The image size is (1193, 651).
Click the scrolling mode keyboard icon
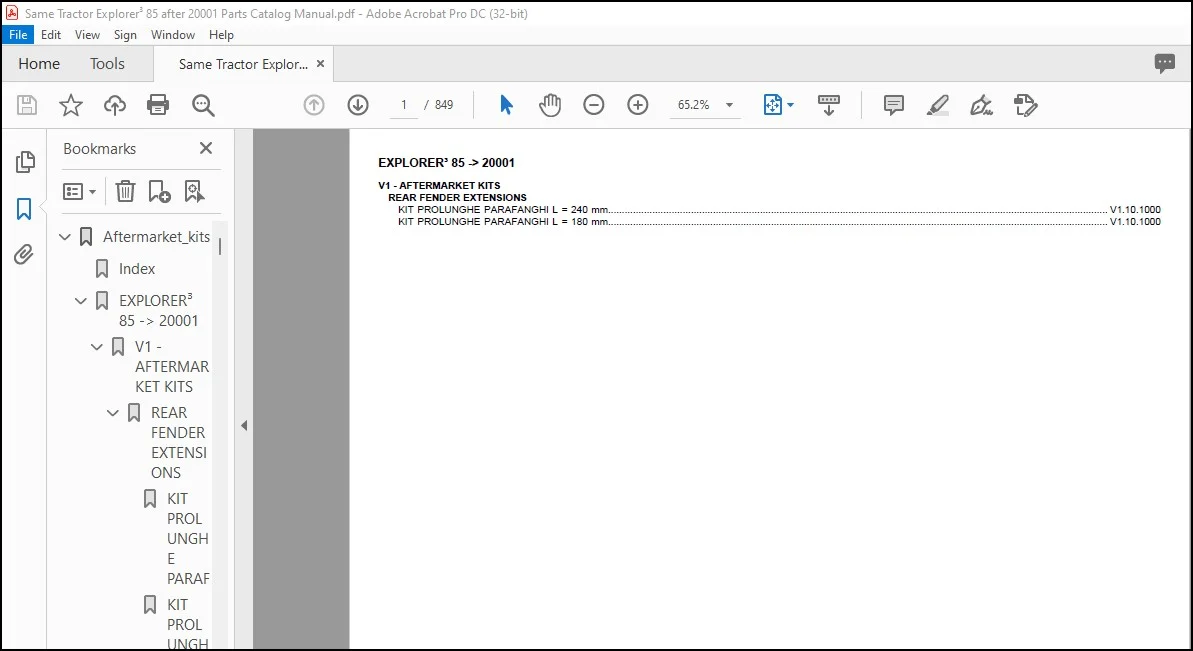829,105
